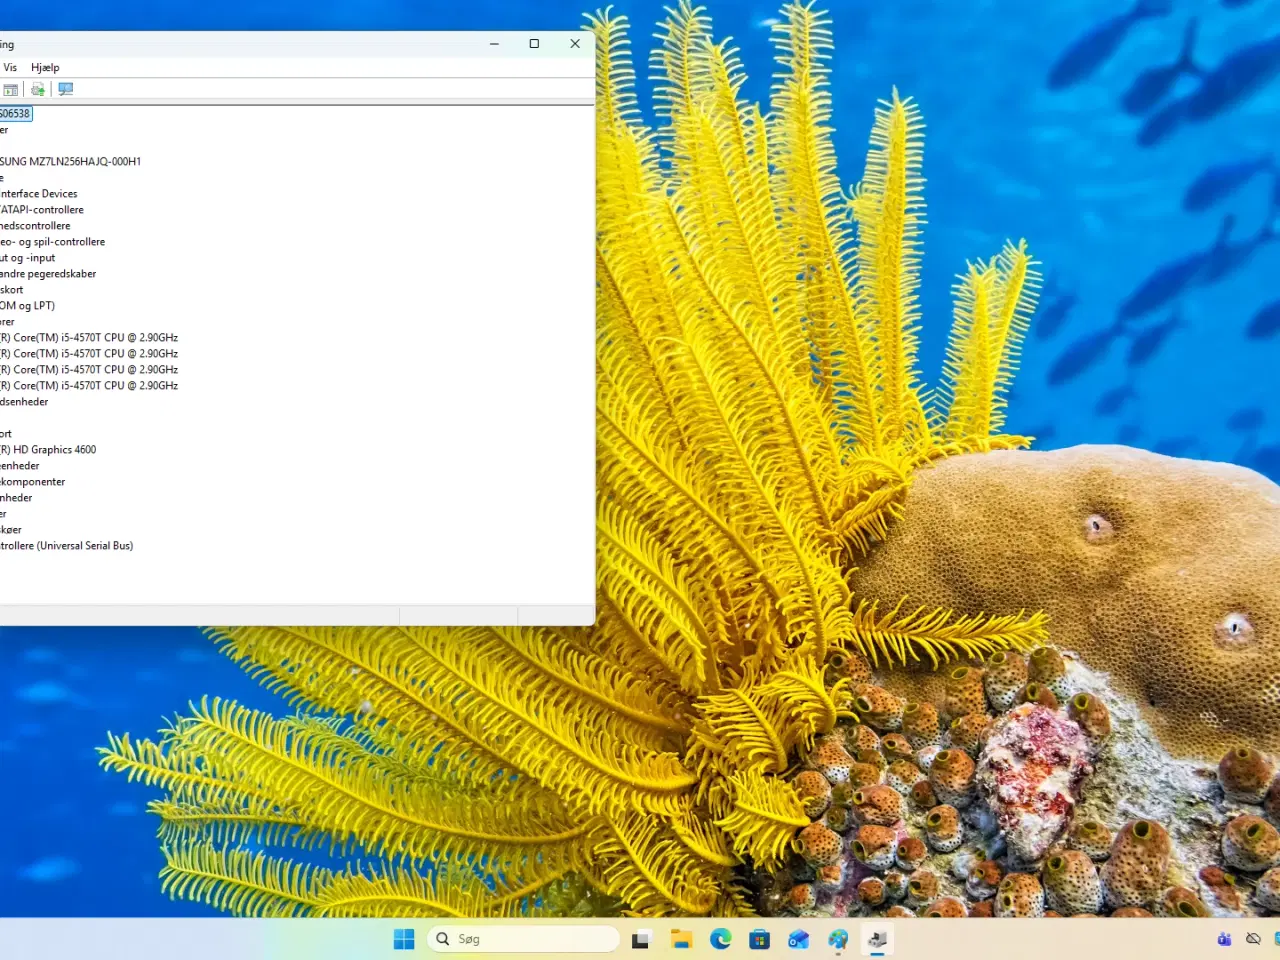The image size is (1280, 960).
Task: Click the Device Manager icon in the taskbar
Action: [x=877, y=939]
